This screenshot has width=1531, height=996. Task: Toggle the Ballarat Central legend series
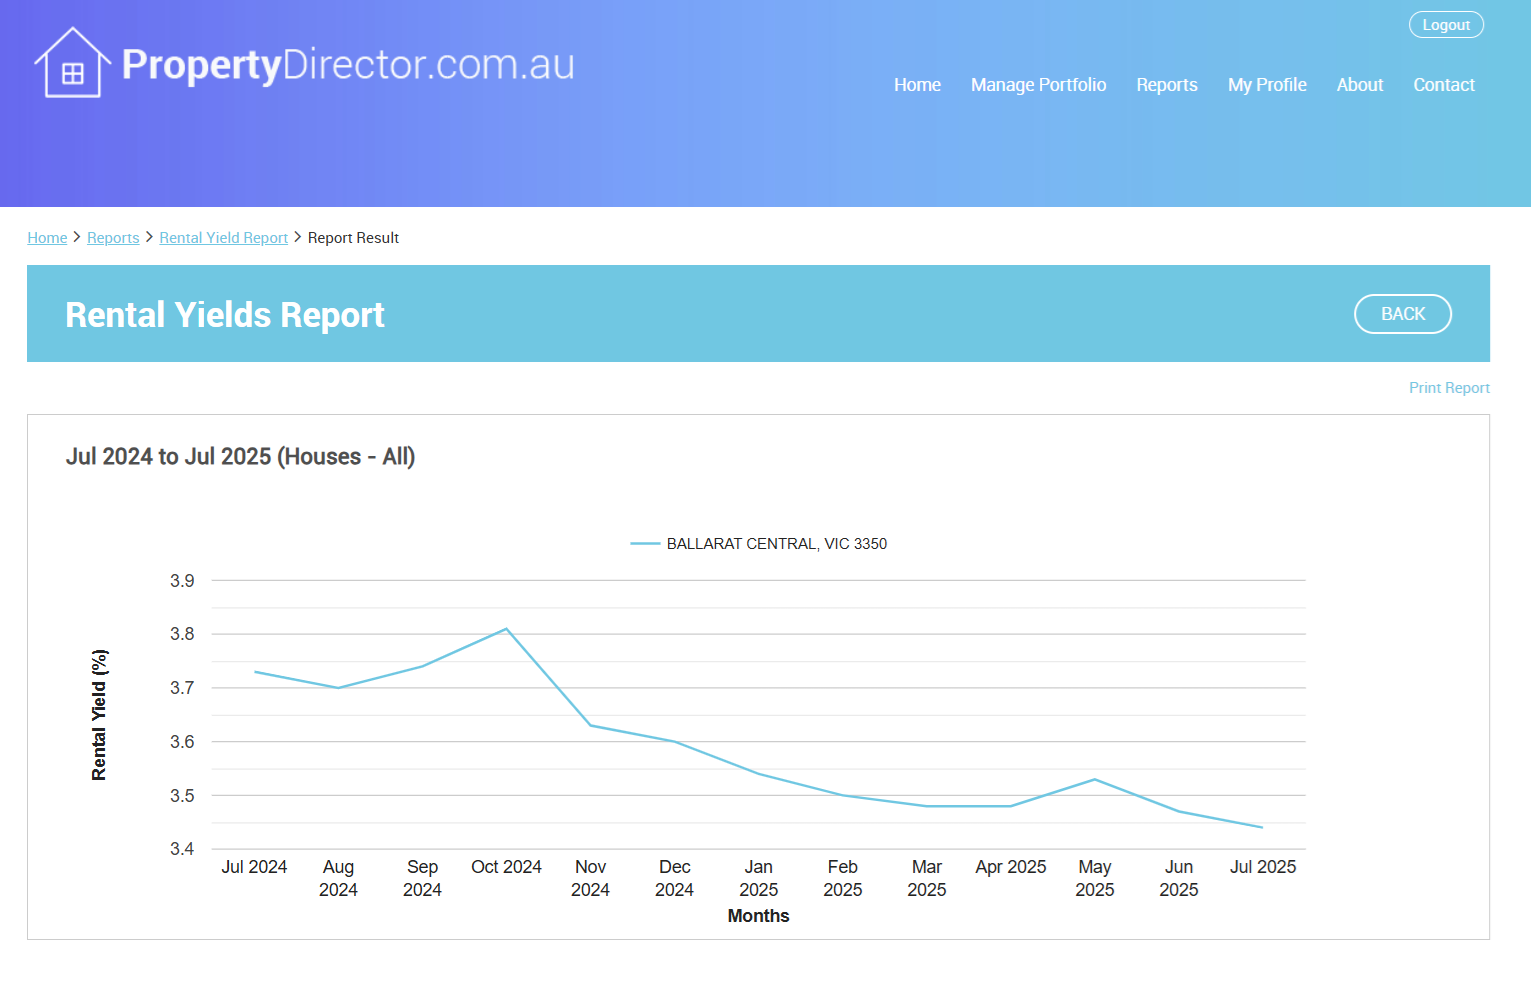coord(776,544)
